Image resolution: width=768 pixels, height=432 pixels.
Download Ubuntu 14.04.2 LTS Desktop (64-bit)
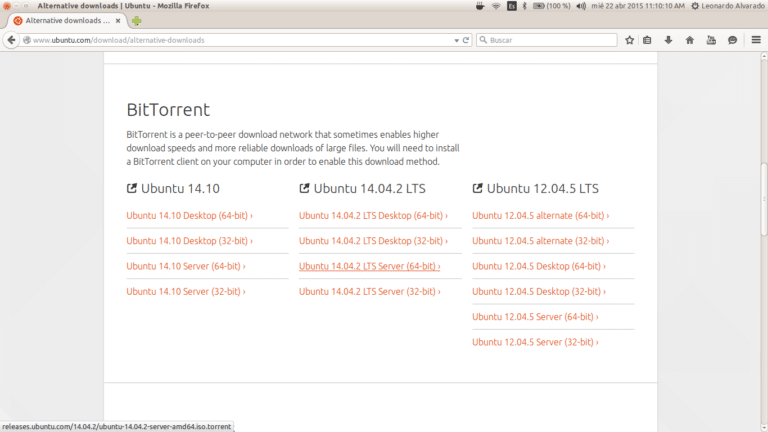click(373, 216)
